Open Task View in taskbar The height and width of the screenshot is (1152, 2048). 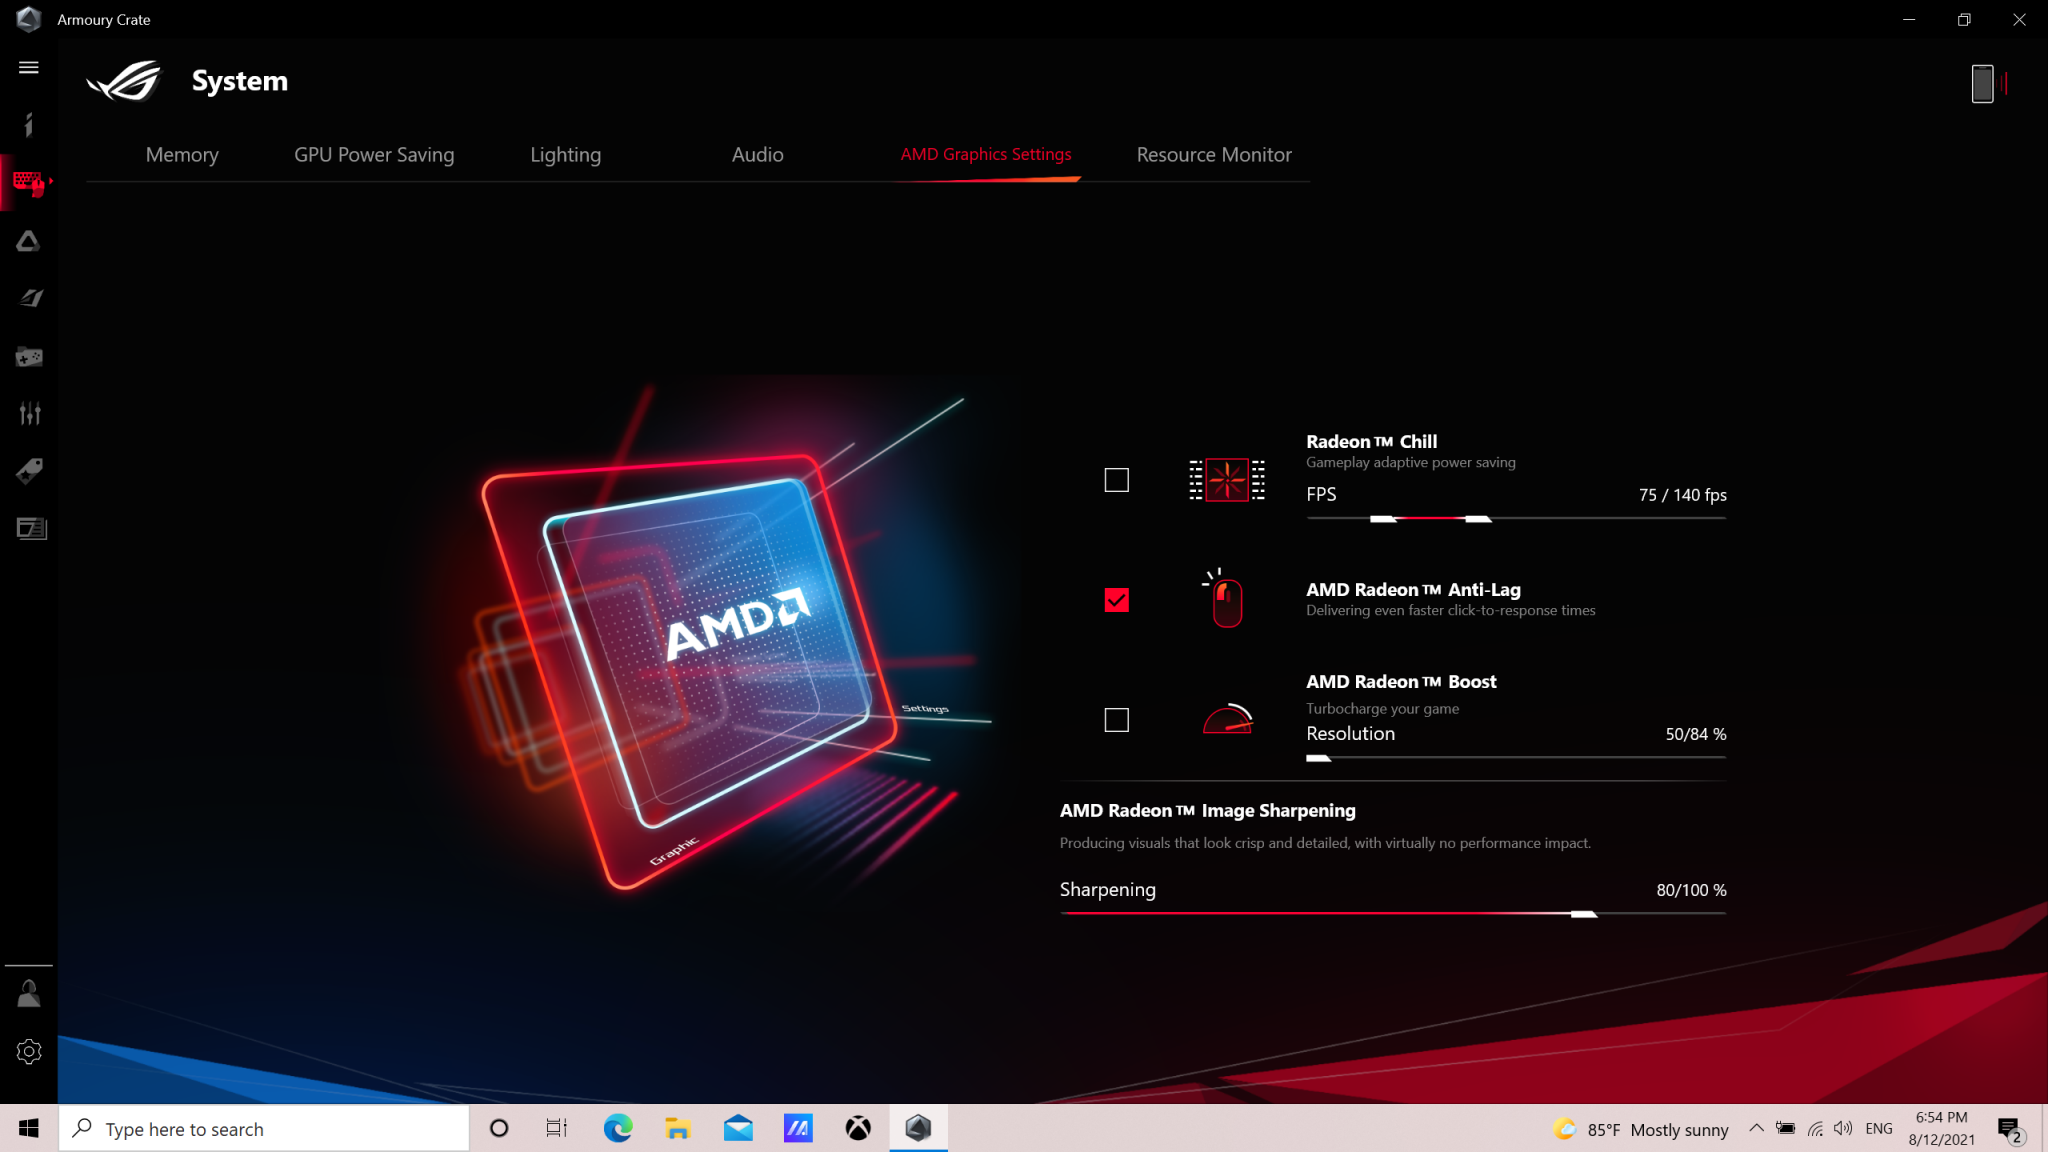[557, 1128]
